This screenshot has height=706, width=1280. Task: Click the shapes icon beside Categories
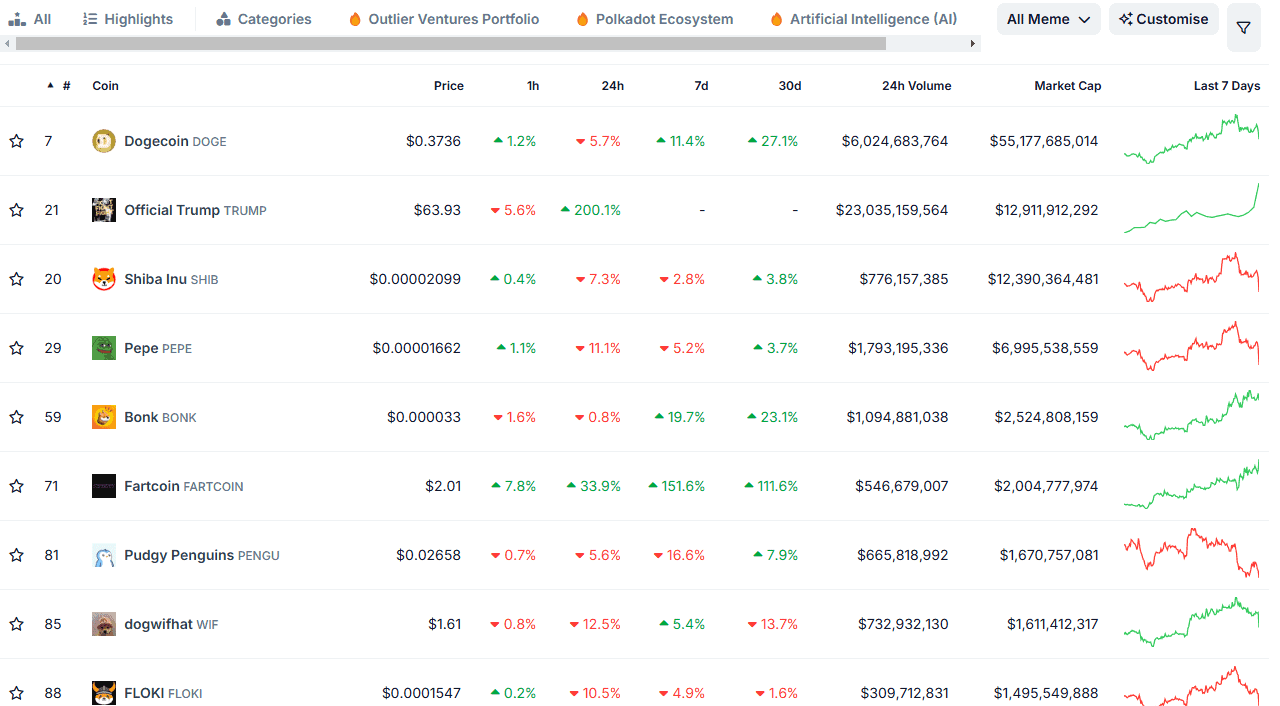click(224, 19)
